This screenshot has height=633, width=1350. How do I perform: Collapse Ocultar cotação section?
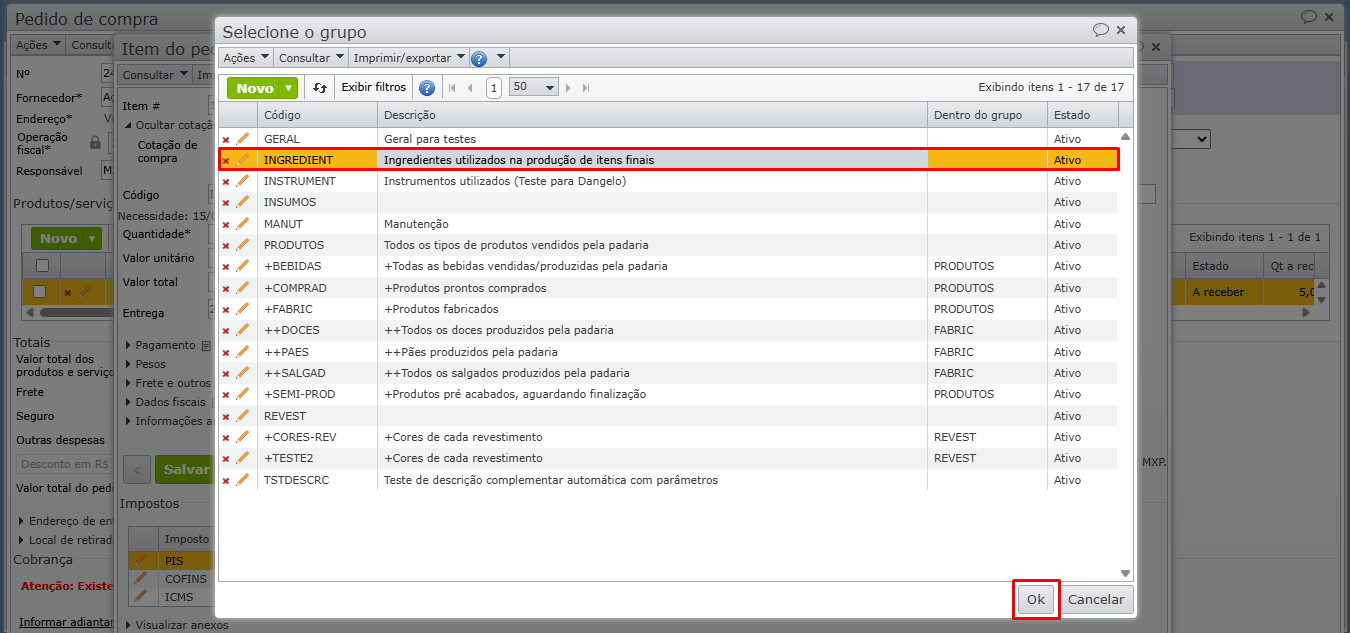[128, 125]
